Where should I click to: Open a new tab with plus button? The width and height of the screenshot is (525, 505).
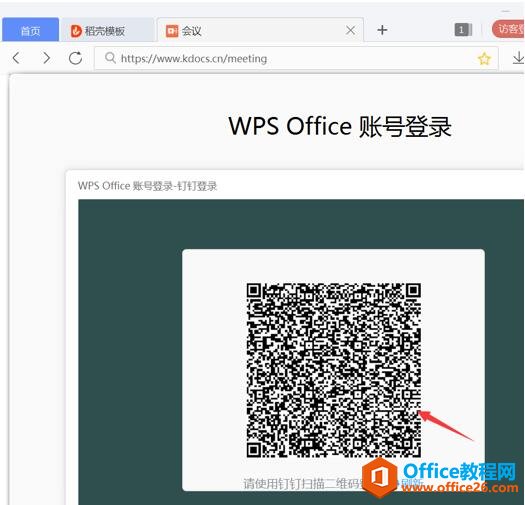[x=382, y=30]
